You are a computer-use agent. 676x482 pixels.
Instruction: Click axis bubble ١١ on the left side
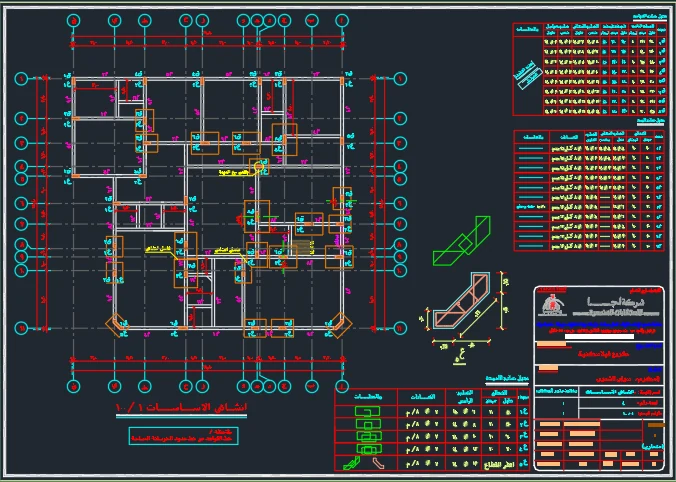click(x=21, y=328)
